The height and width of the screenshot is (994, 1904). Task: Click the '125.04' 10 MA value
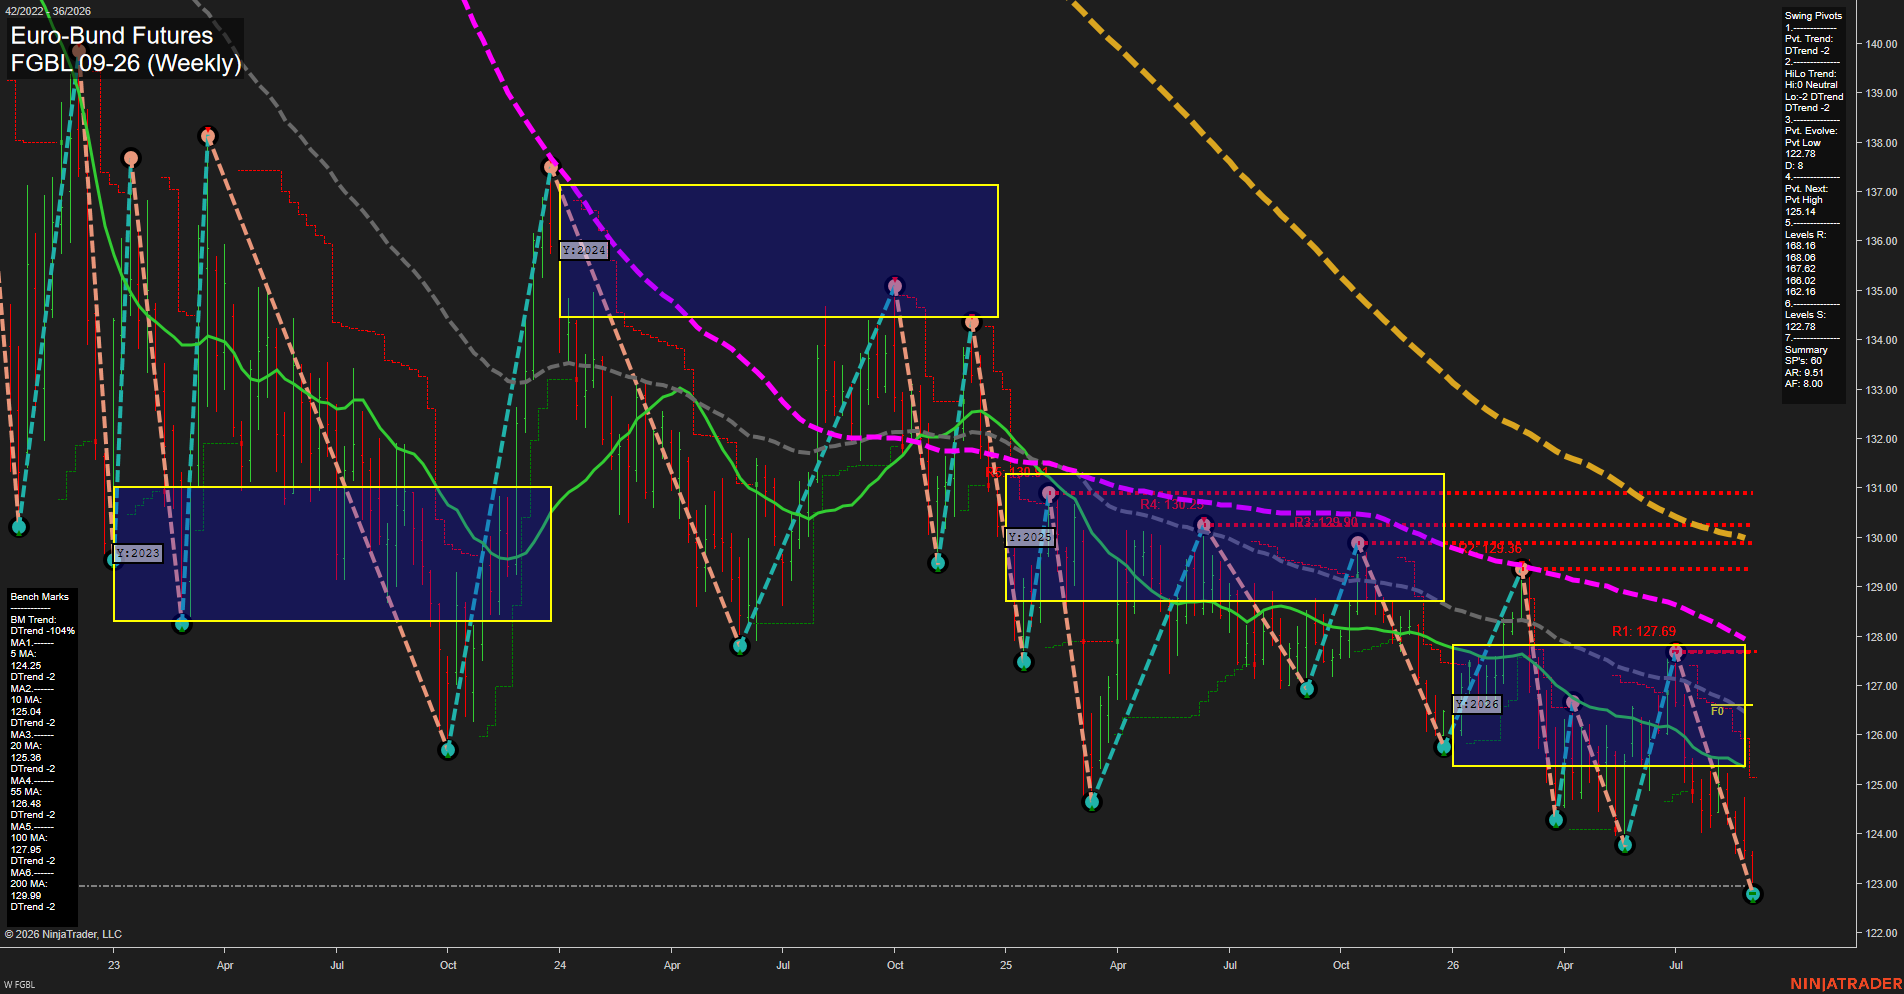(x=26, y=712)
